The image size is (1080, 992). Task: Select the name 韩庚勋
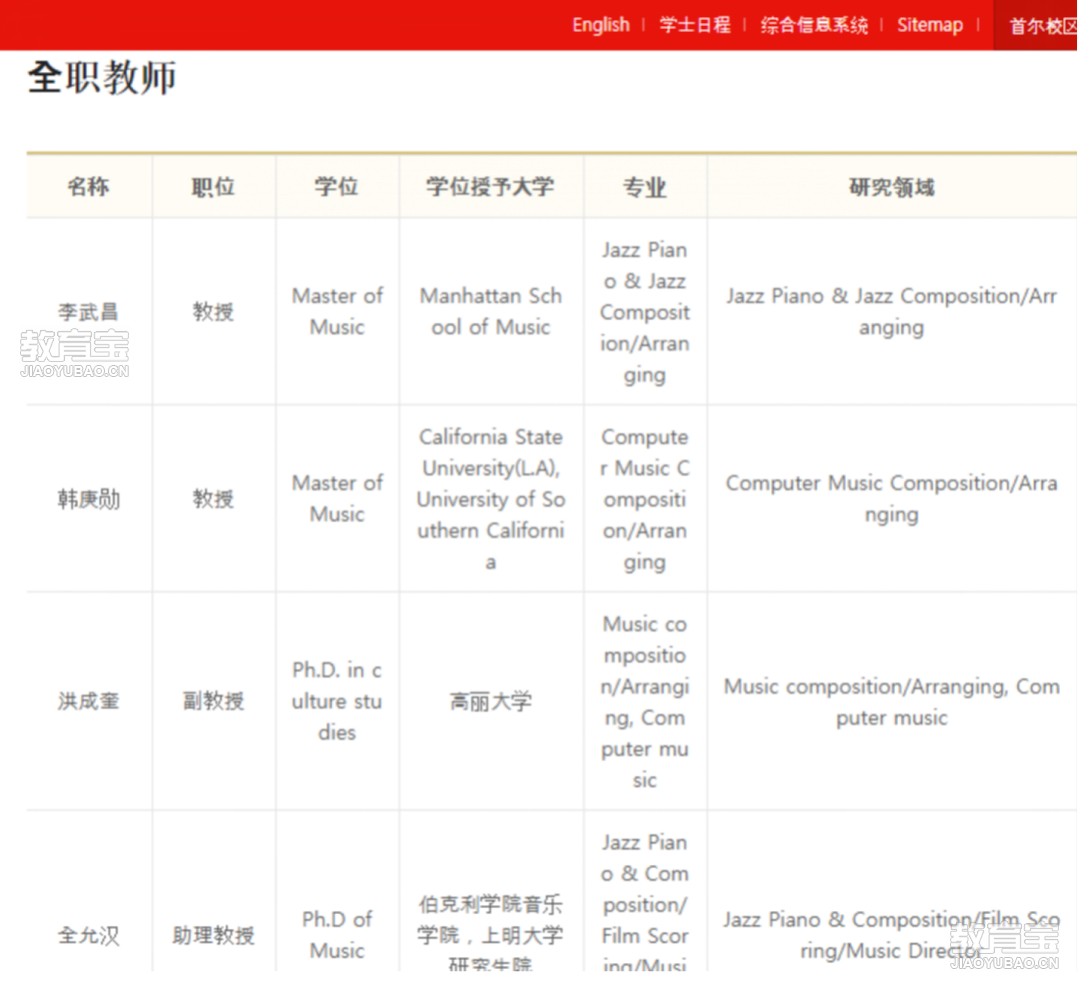point(89,499)
